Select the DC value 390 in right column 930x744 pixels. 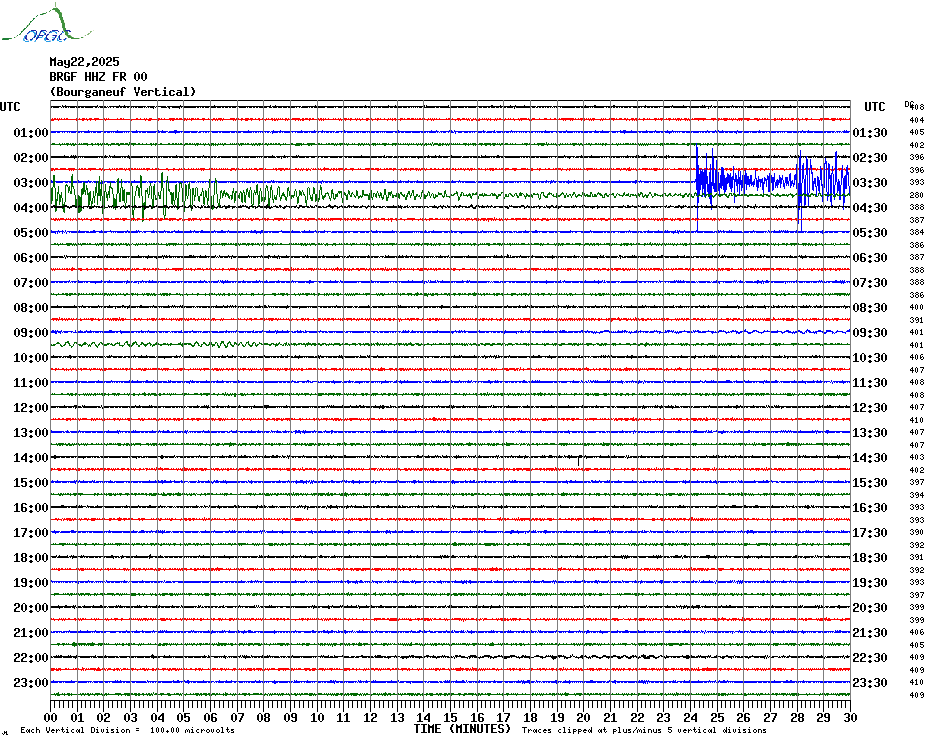(917, 532)
